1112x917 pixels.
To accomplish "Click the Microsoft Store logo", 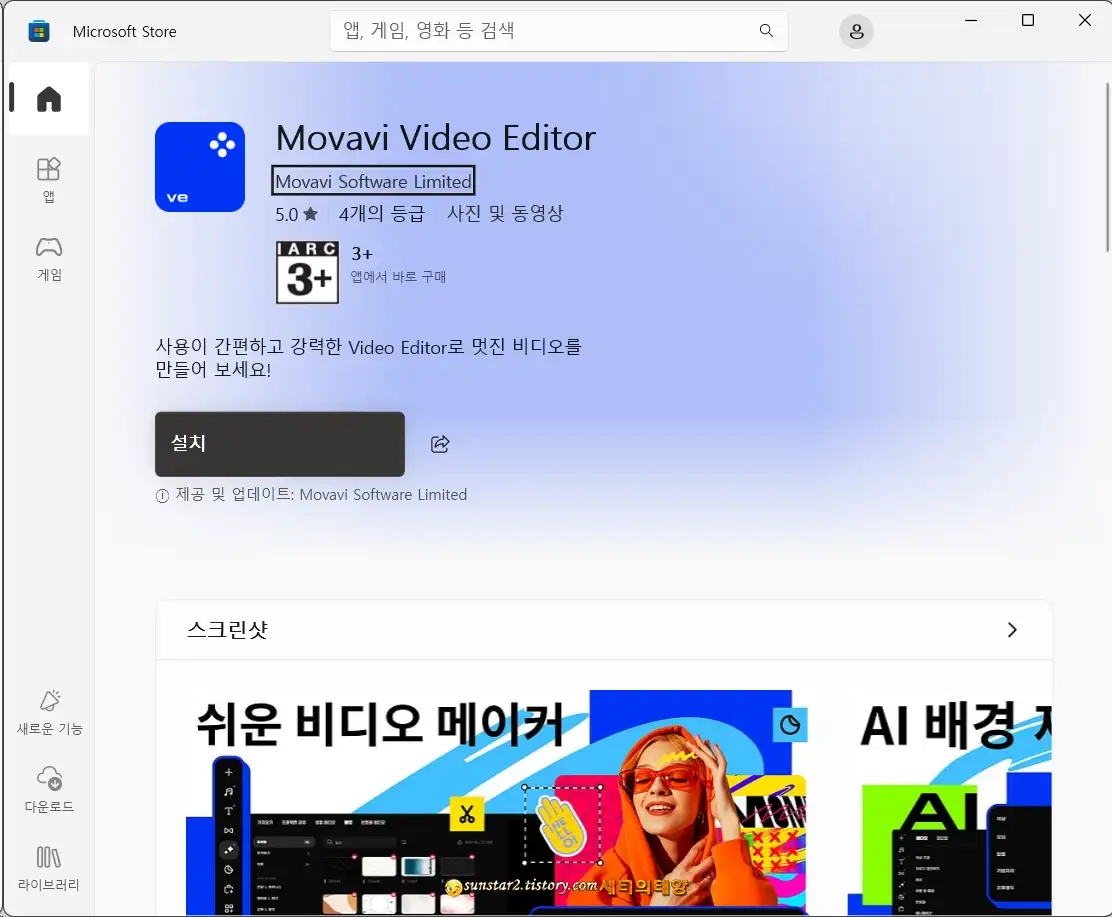I will click(38, 31).
